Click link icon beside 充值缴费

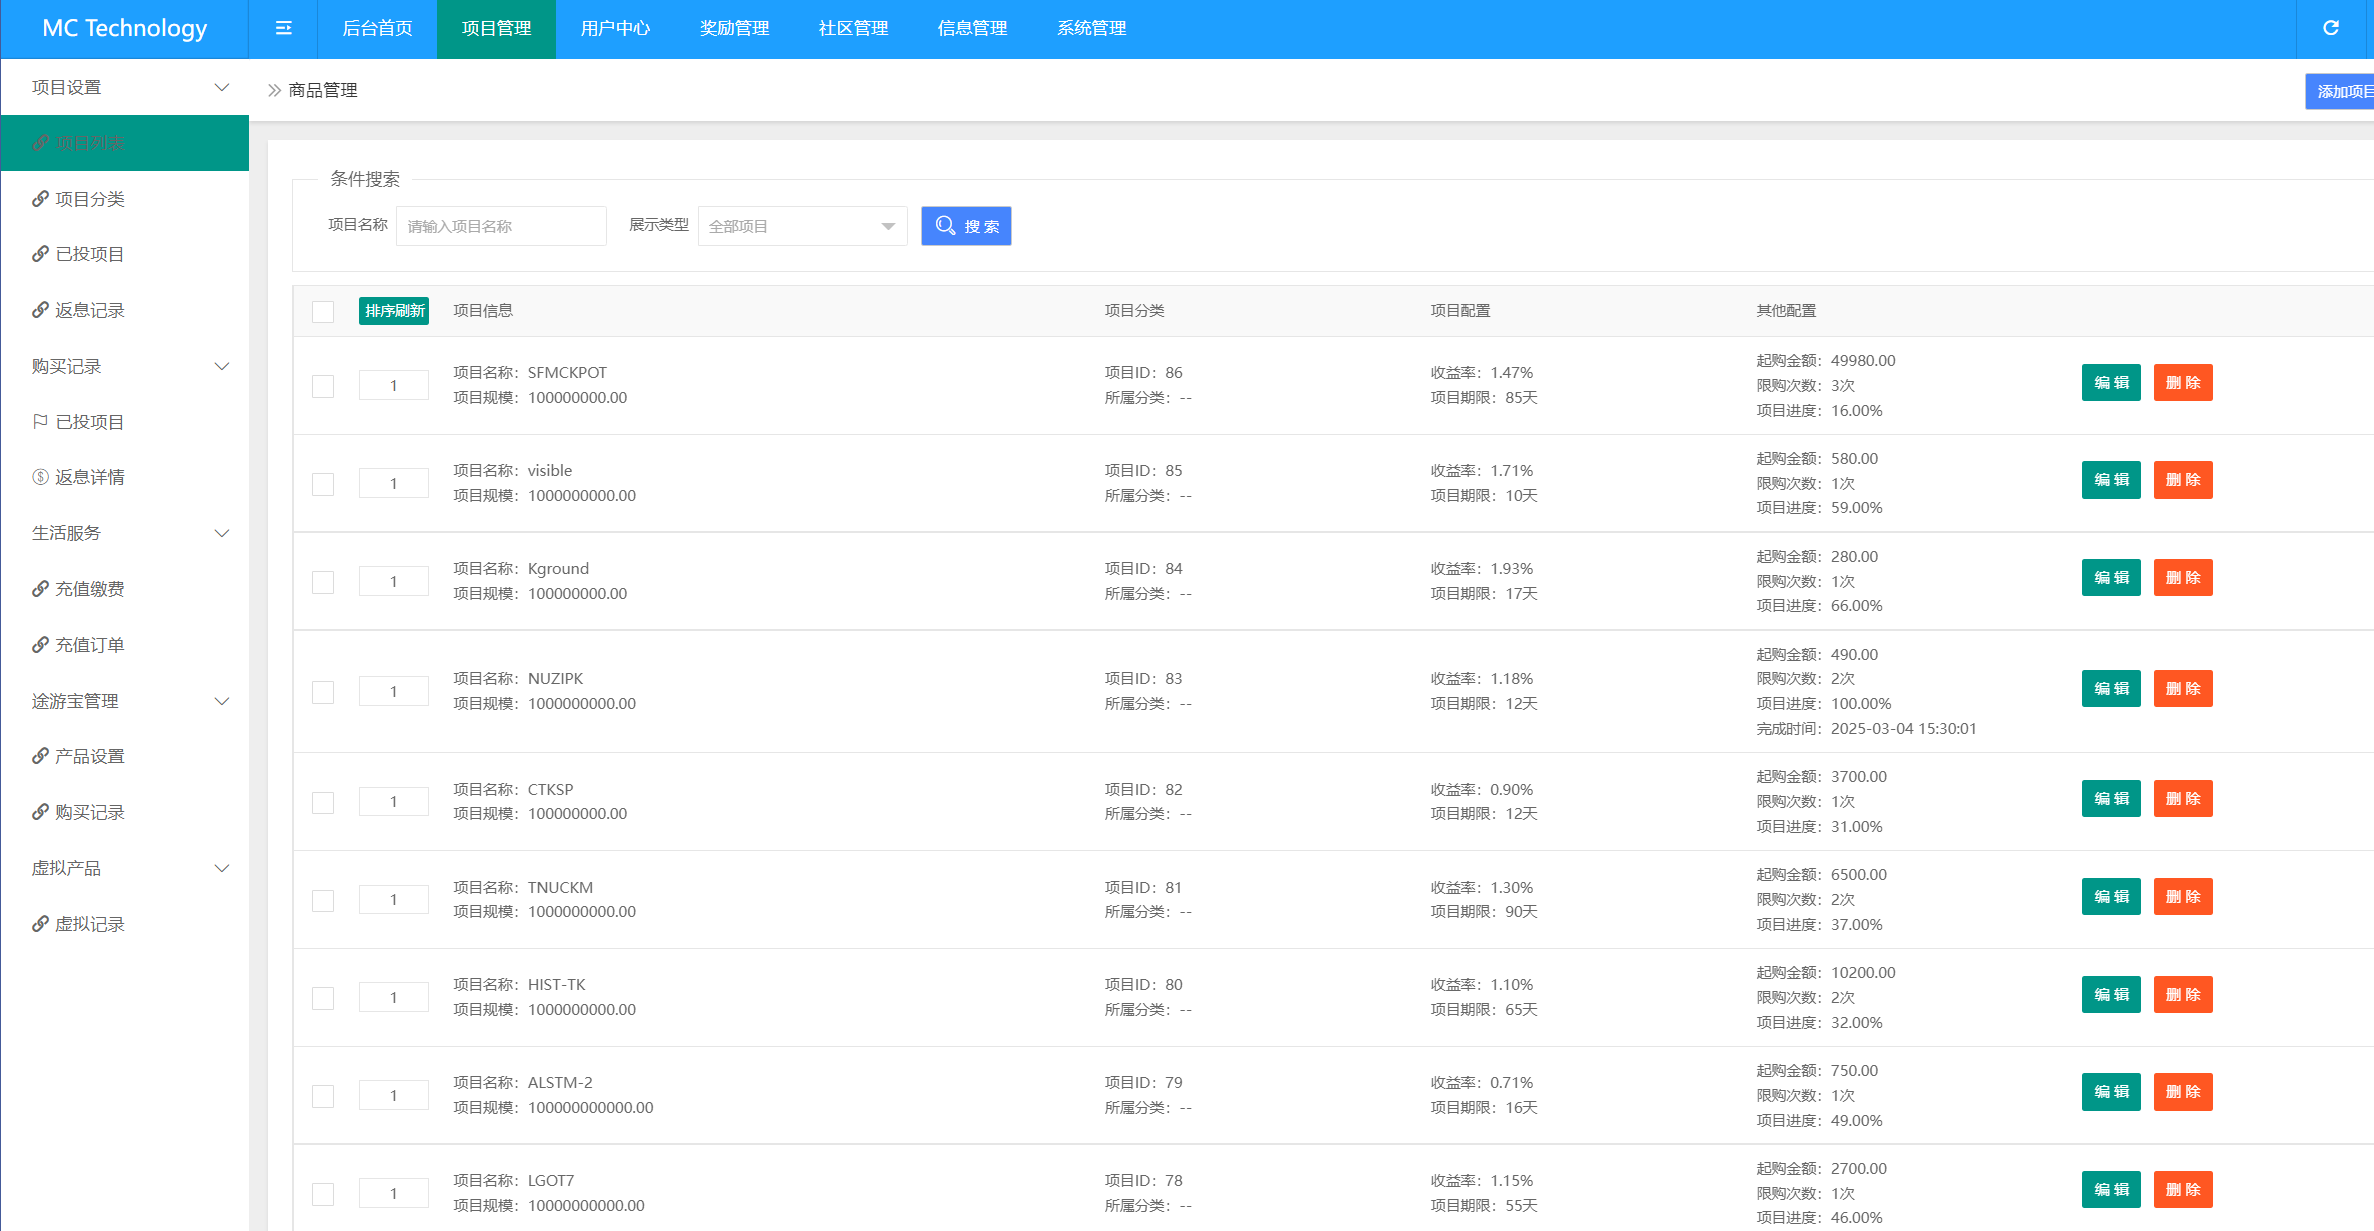(x=40, y=589)
